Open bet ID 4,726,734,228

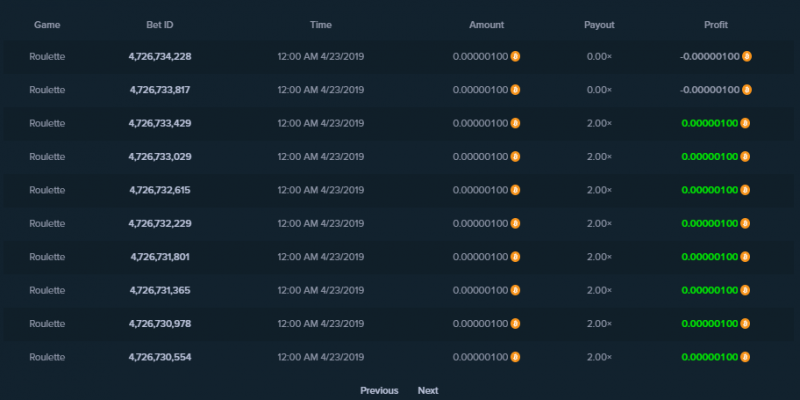pos(160,57)
